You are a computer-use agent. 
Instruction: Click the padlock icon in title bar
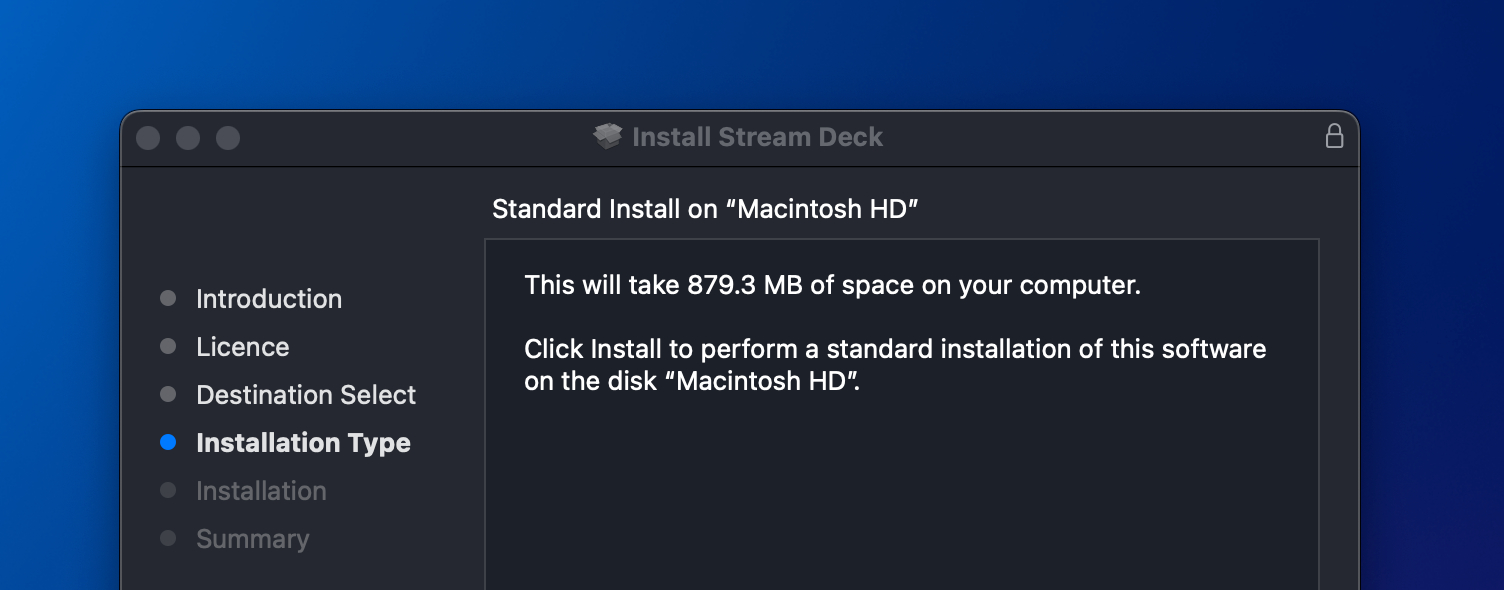[x=1334, y=136]
